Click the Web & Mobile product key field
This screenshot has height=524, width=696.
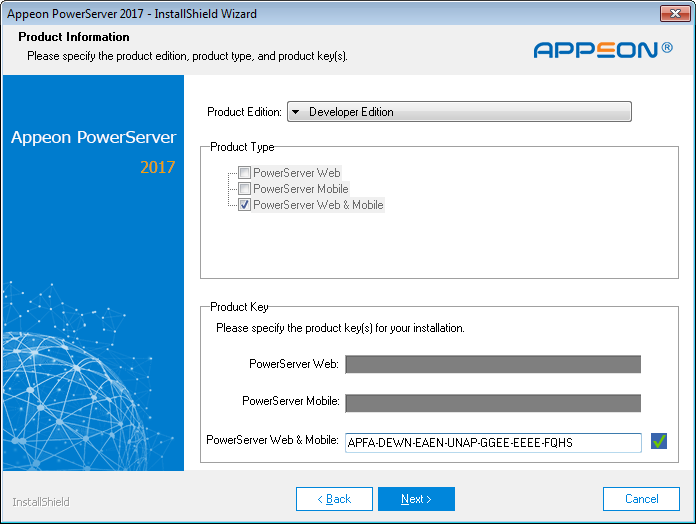(493, 442)
